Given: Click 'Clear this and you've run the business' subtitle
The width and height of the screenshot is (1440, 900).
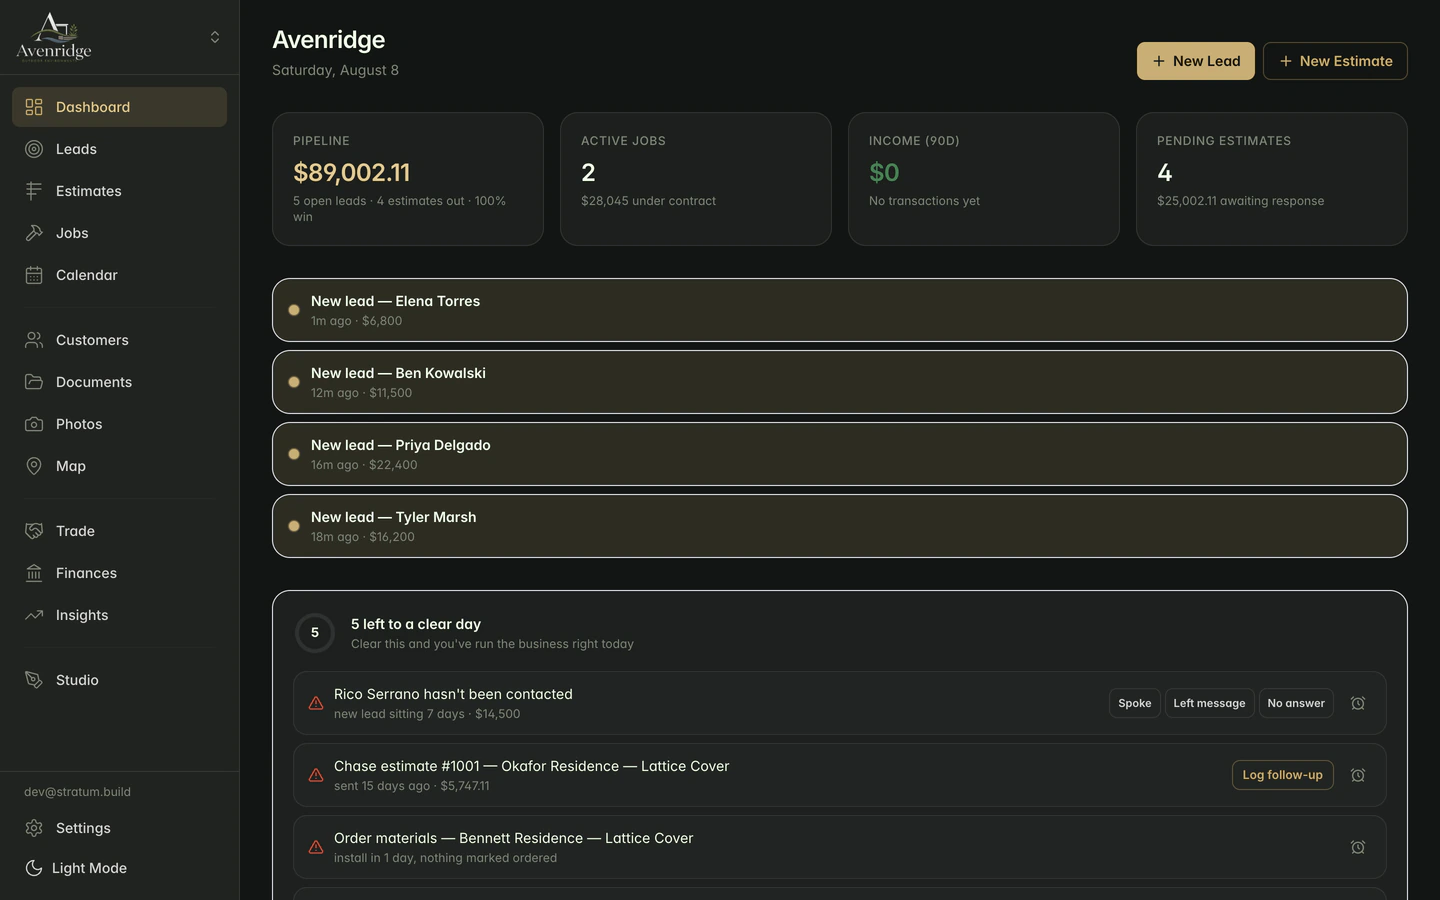Looking at the screenshot, I should (492, 644).
